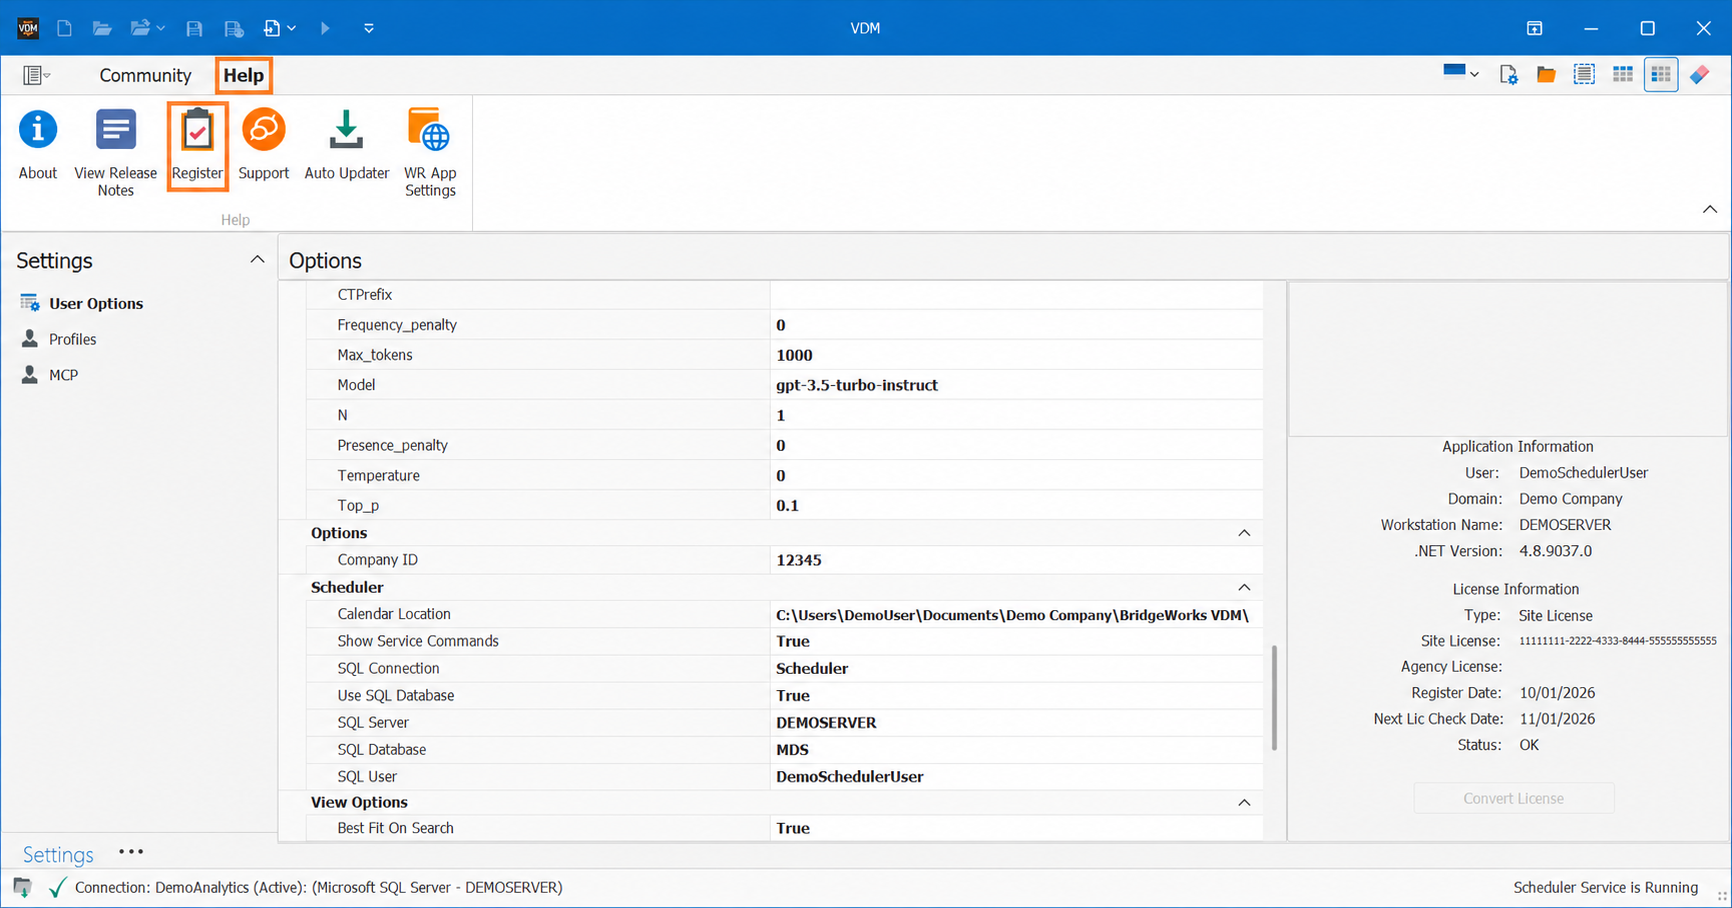Open View Release Notes
The image size is (1732, 908).
(x=115, y=153)
